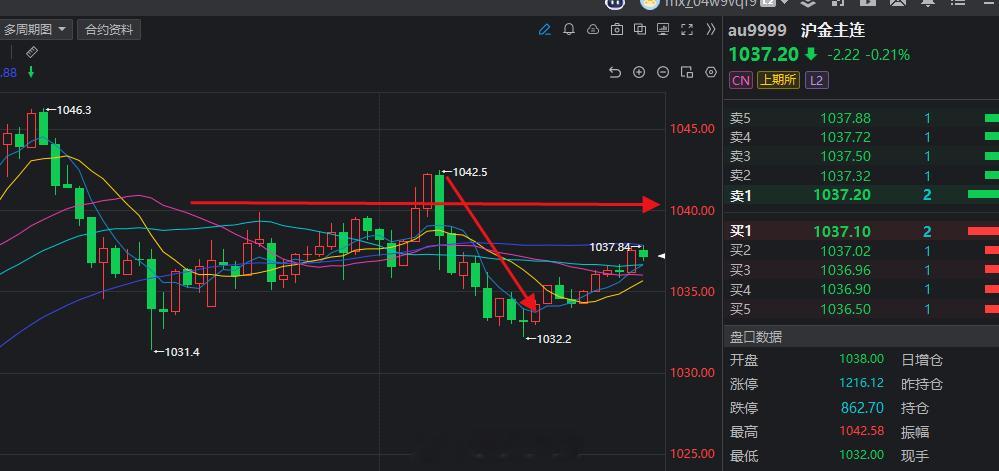Image resolution: width=999 pixels, height=471 pixels.
Task: Open chart settings hexagon gear icon
Action: [x=711, y=72]
